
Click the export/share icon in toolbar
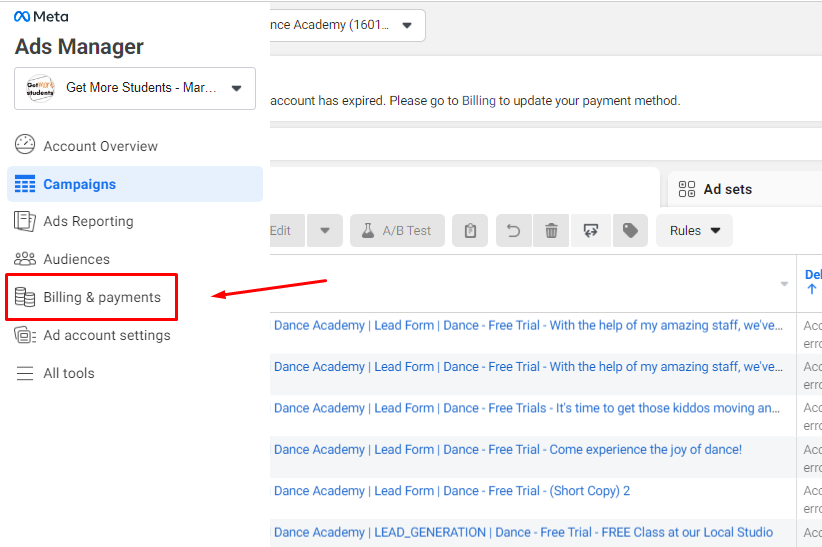click(x=591, y=230)
